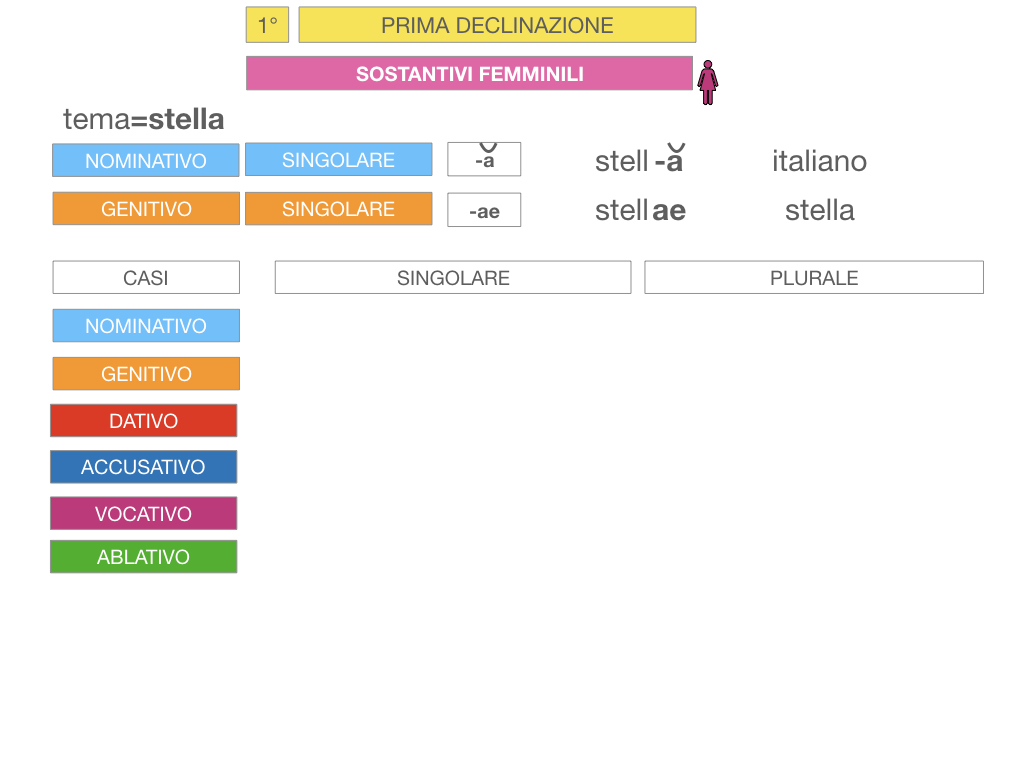
Task: Choose the magenta VOCATIVO case
Action: click(x=144, y=514)
